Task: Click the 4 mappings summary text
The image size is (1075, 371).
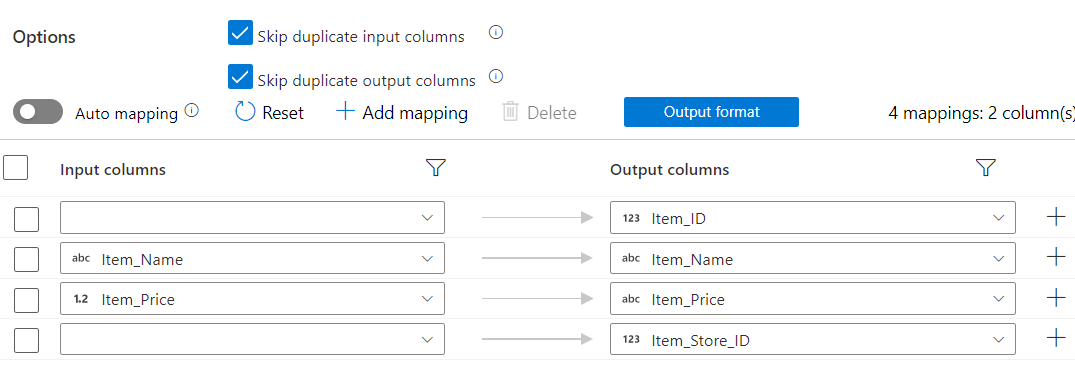Action: 981,113
